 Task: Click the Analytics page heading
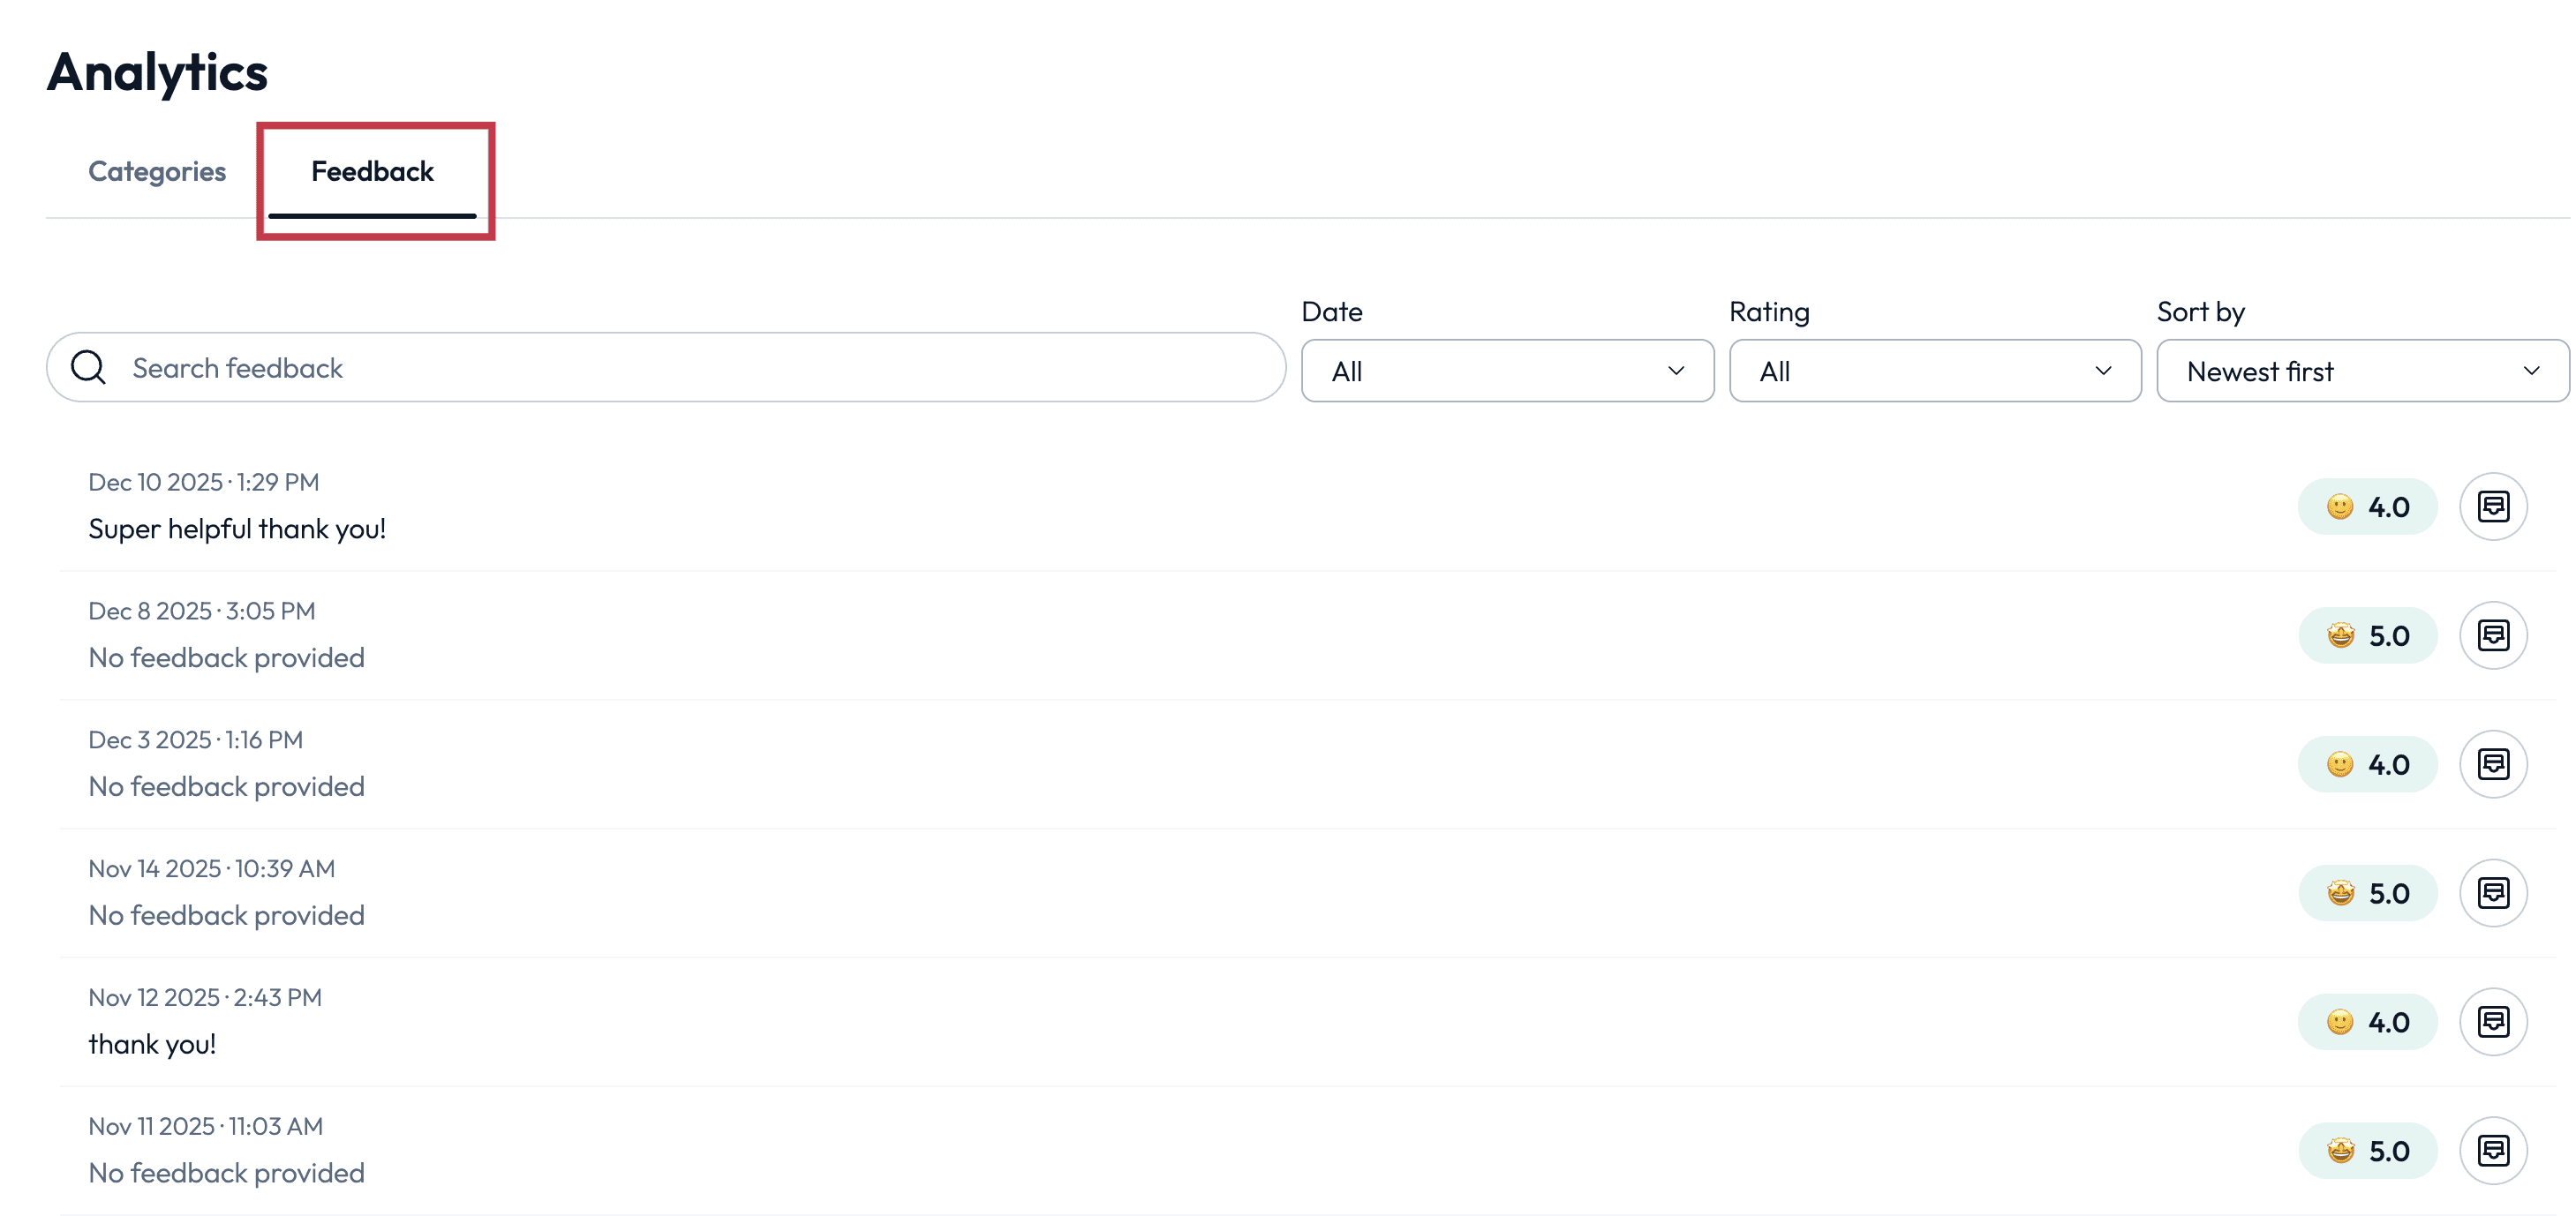(x=157, y=72)
